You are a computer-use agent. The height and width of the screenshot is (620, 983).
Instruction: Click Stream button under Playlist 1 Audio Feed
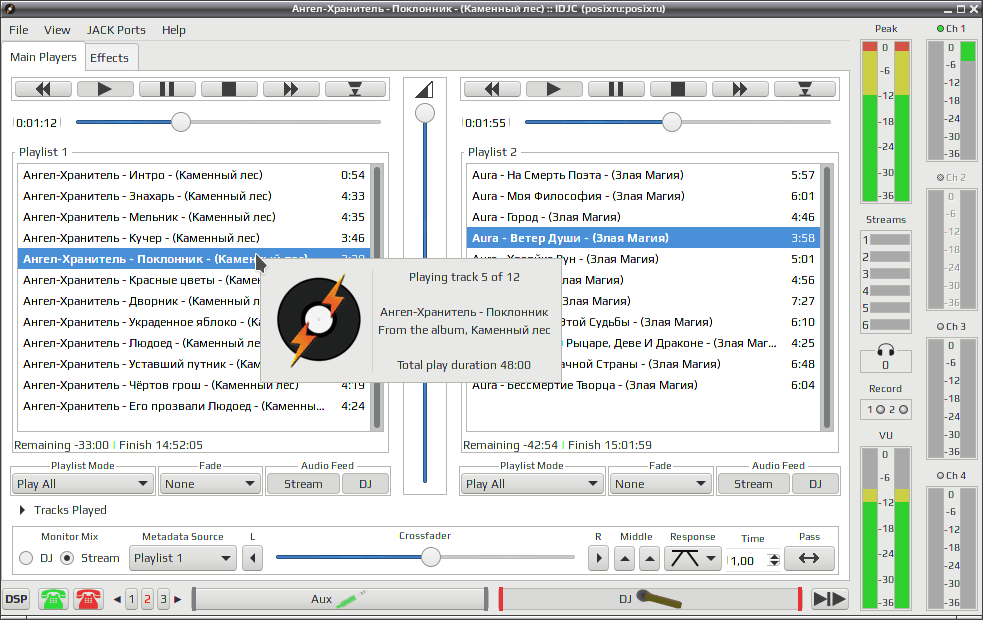(x=303, y=484)
